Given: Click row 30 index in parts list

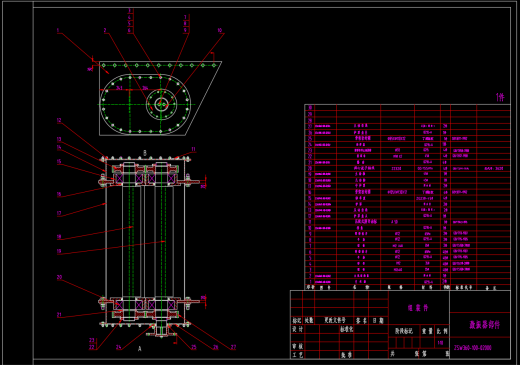Looking at the screenshot, I should tap(310, 108).
